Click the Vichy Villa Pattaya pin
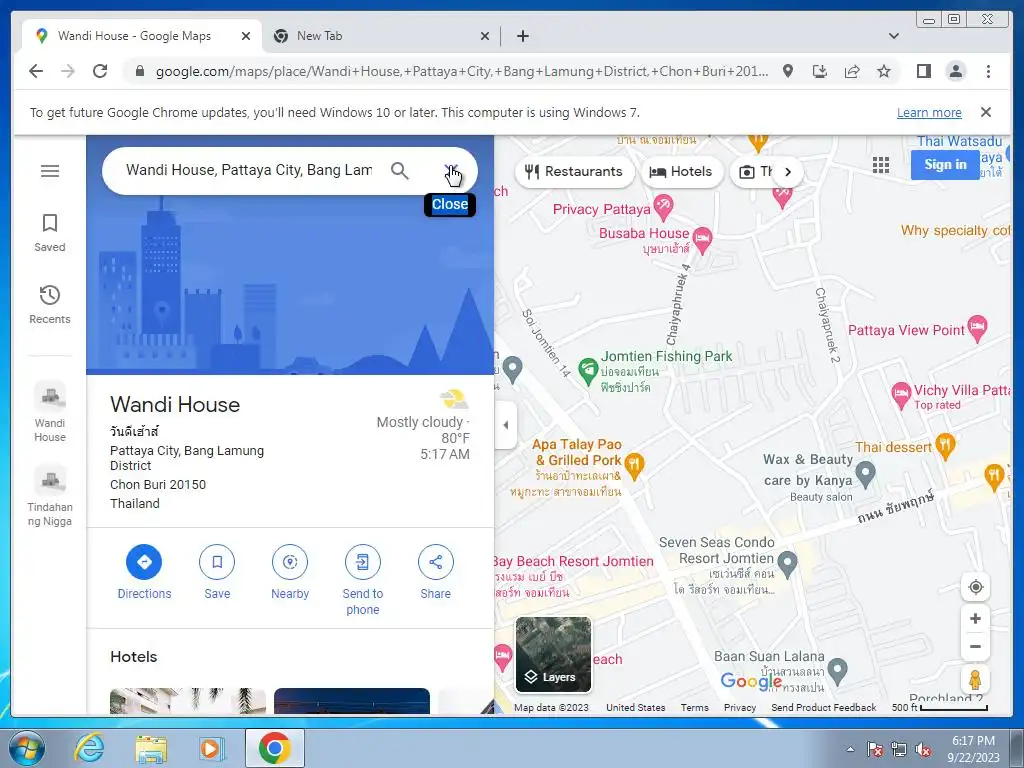 tap(901, 395)
